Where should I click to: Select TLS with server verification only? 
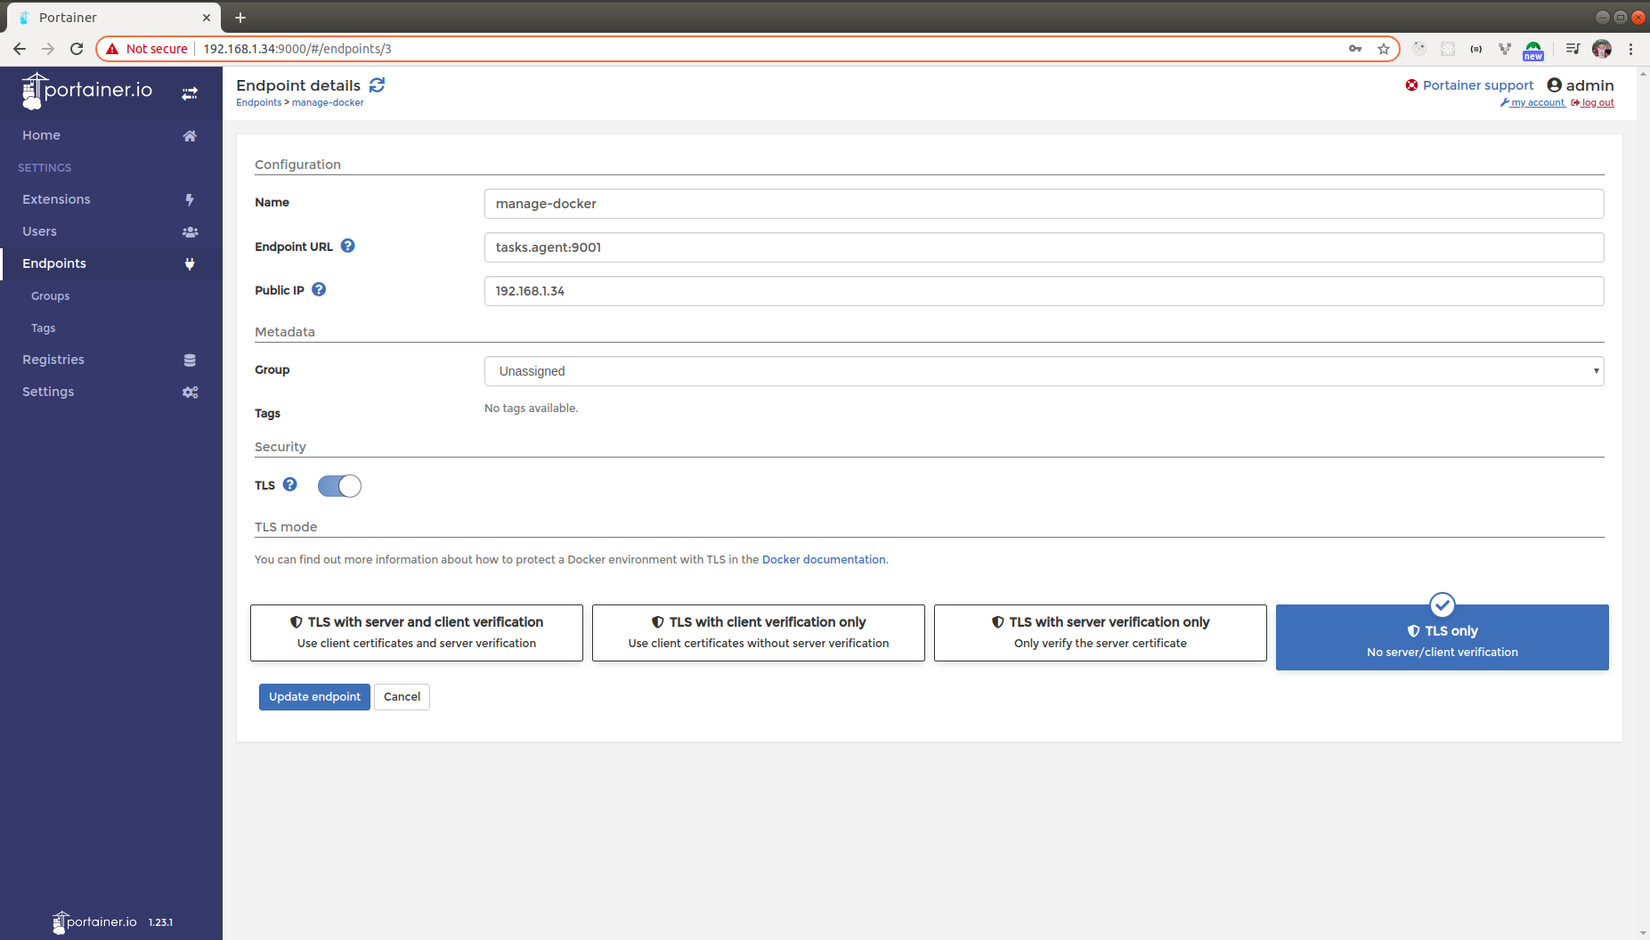tap(1100, 632)
